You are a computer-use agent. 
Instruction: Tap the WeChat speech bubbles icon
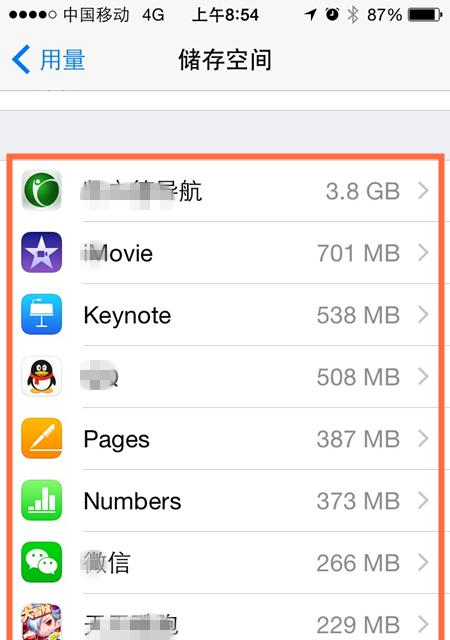point(42,562)
